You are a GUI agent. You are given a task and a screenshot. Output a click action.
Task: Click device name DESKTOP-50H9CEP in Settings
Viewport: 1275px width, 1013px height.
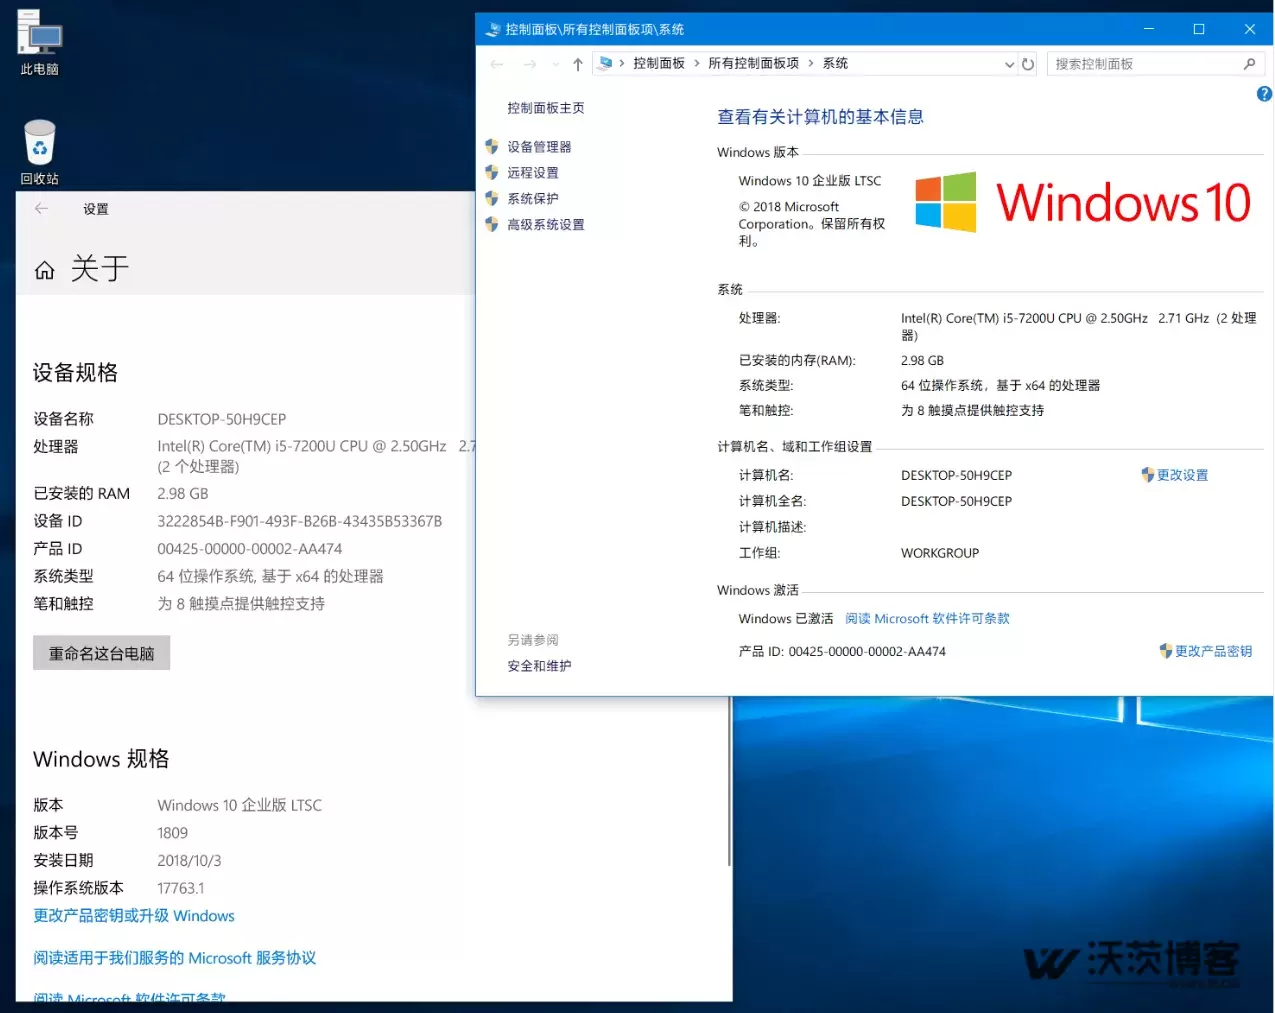pyautogui.click(x=222, y=419)
